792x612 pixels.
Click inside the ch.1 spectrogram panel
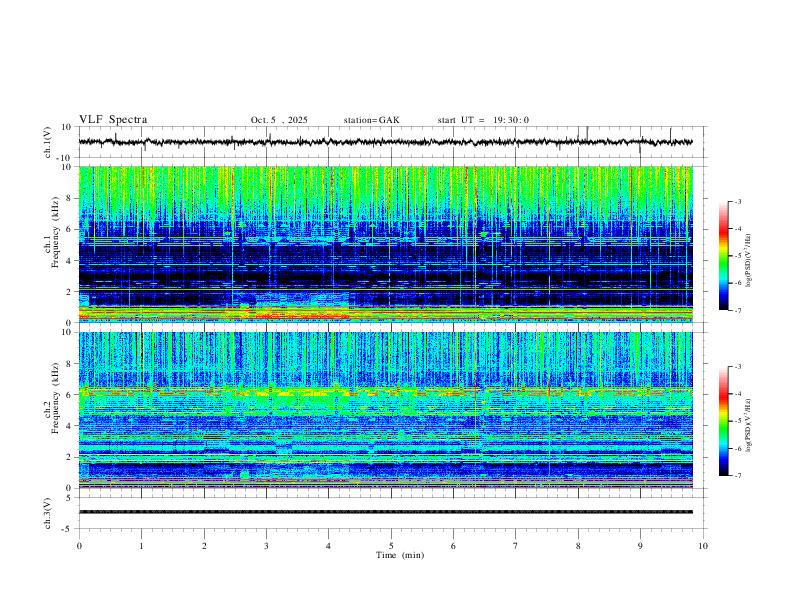click(x=385, y=244)
